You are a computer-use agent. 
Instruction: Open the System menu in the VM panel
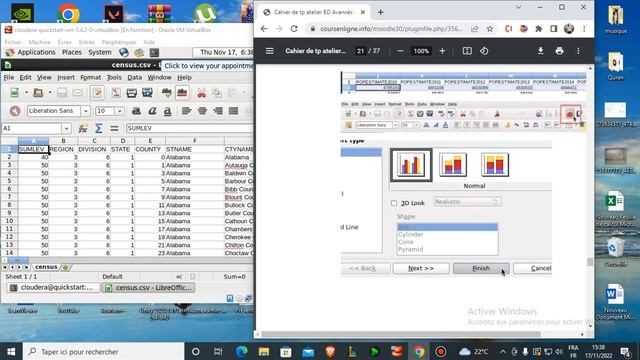pyautogui.click(x=100, y=52)
